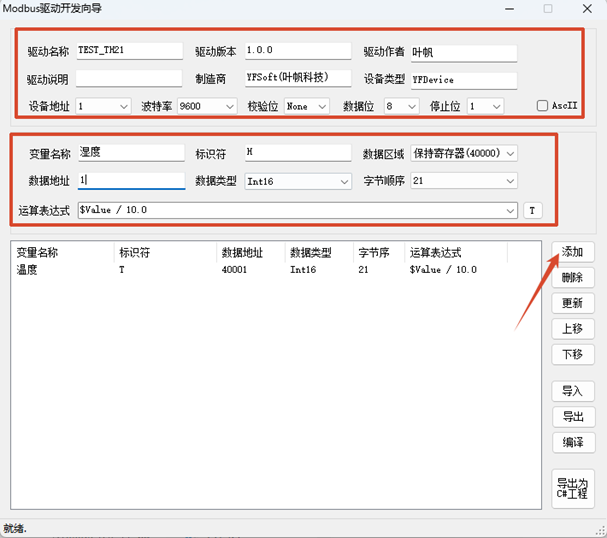
Task: Click the 字节序 column header
Action: pos(379,253)
